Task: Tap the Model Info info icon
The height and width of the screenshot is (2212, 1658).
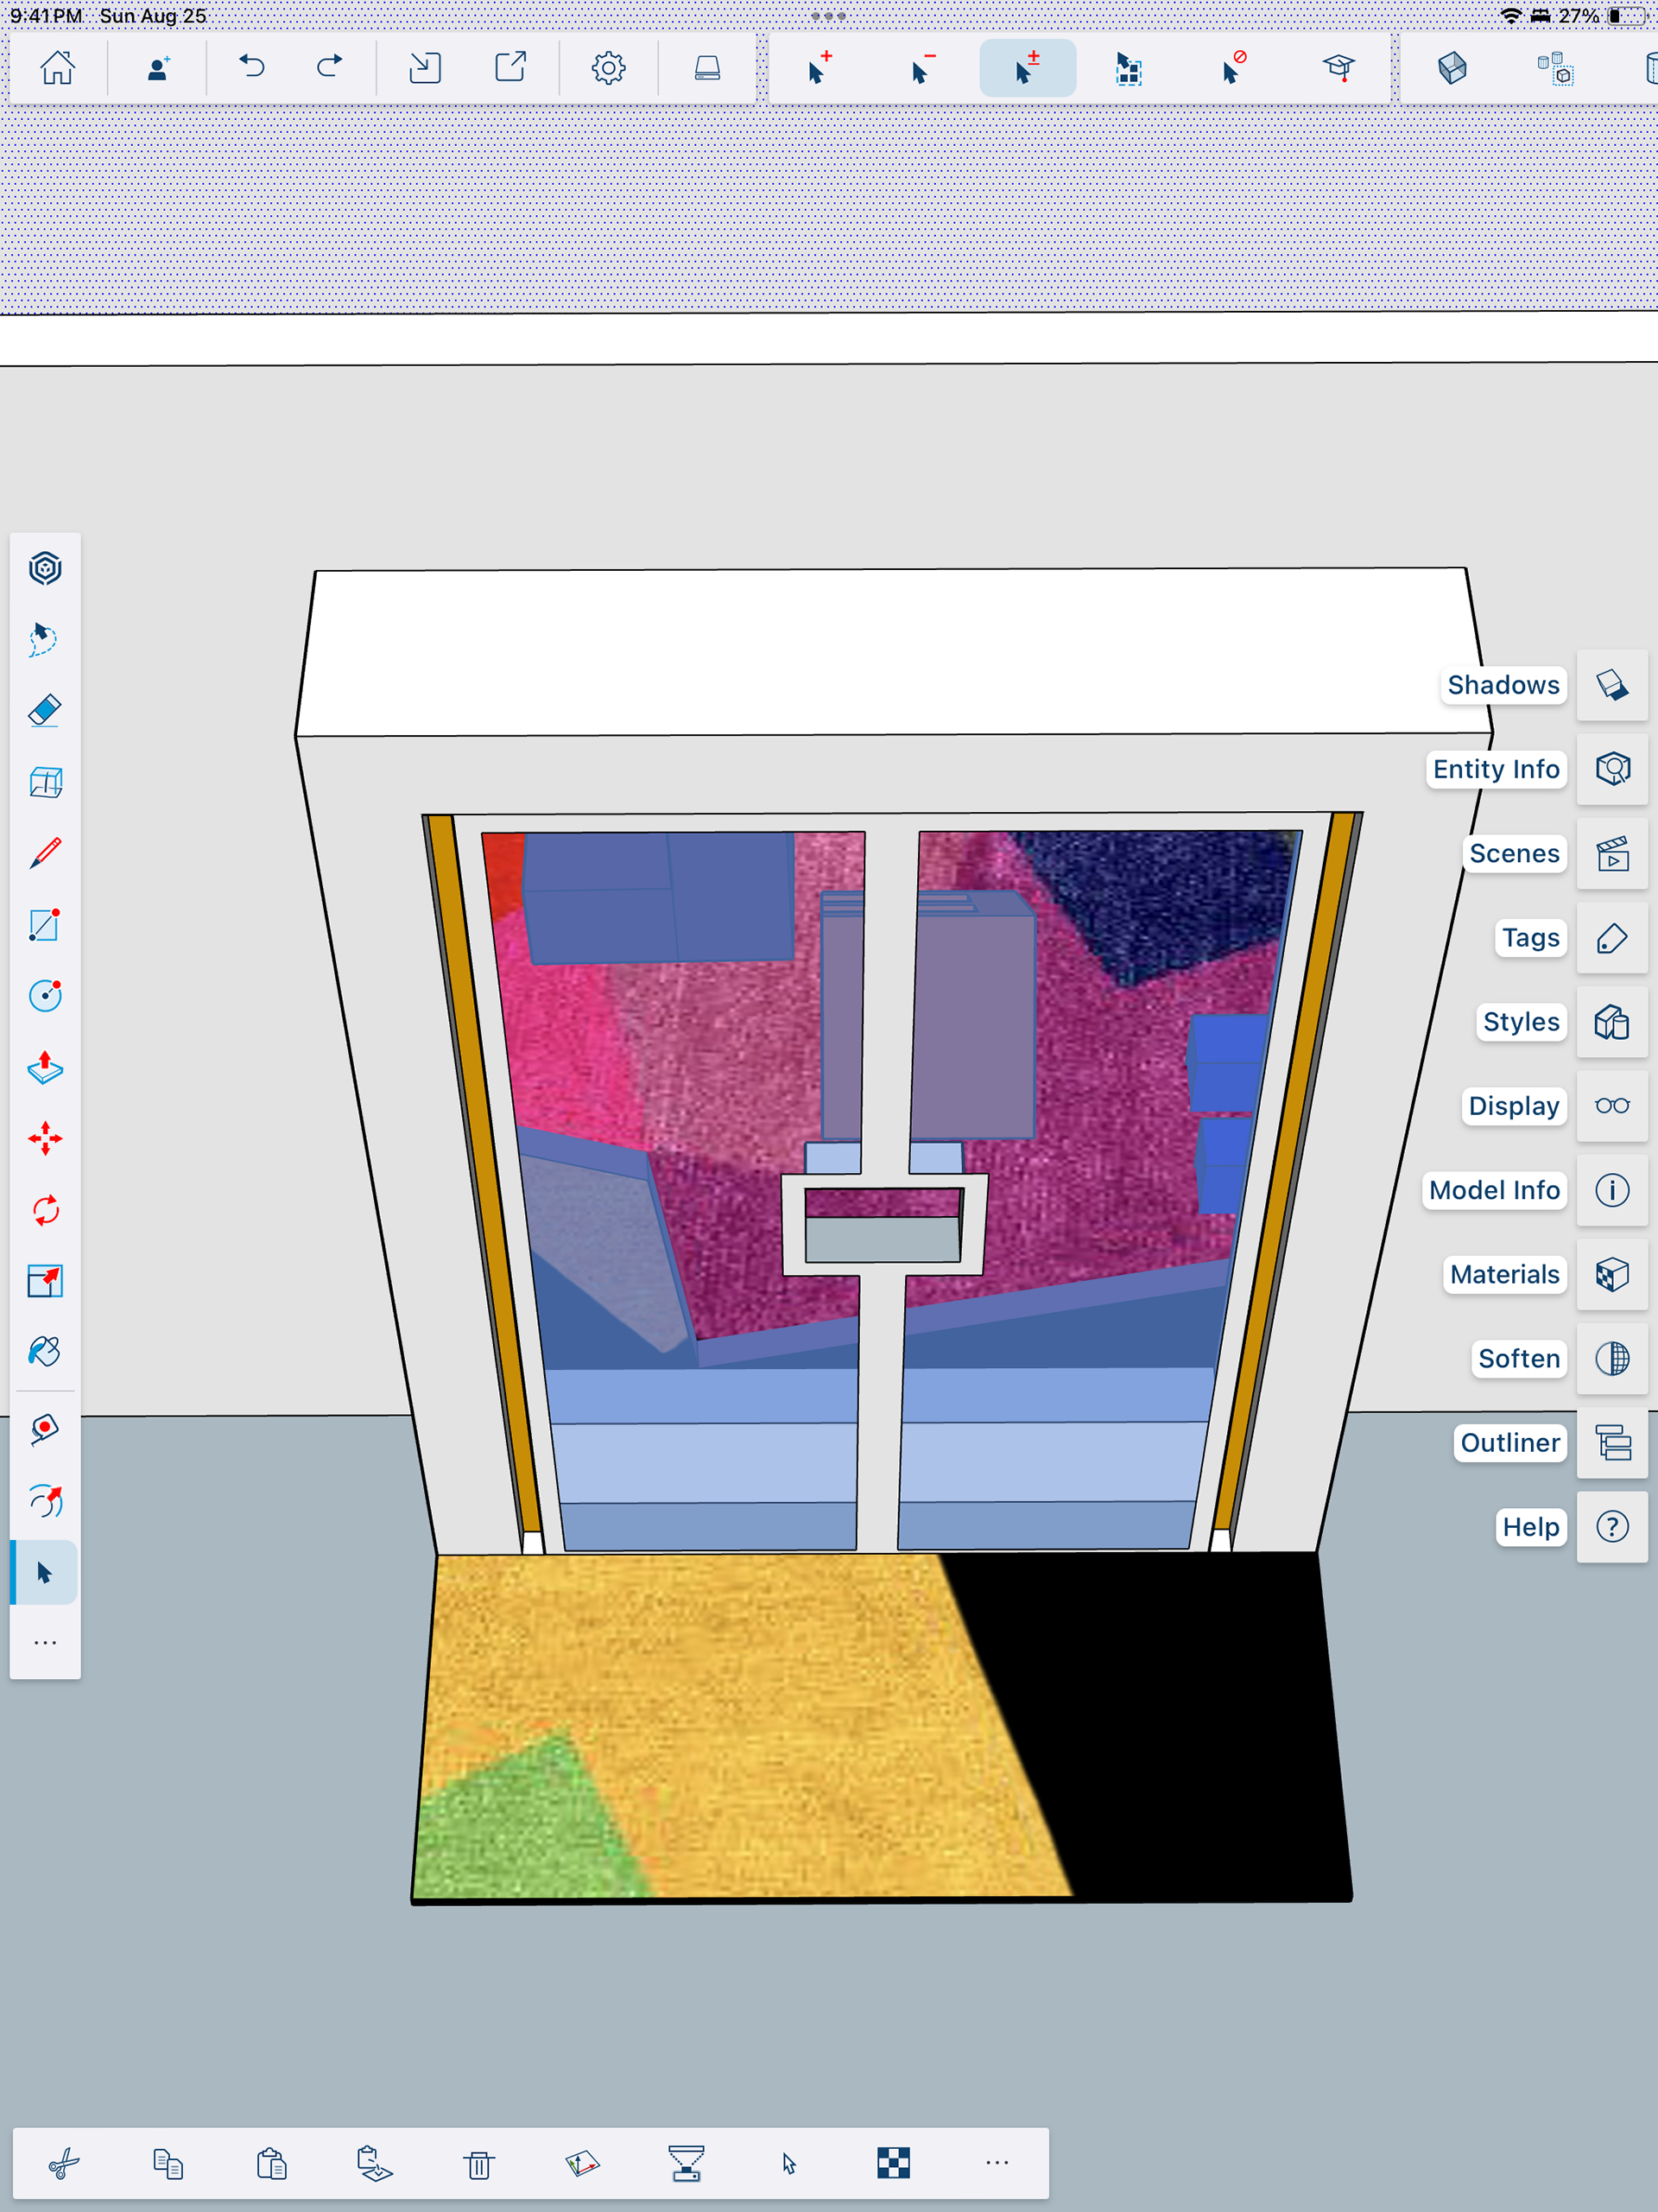Action: pyautogui.click(x=1612, y=1190)
